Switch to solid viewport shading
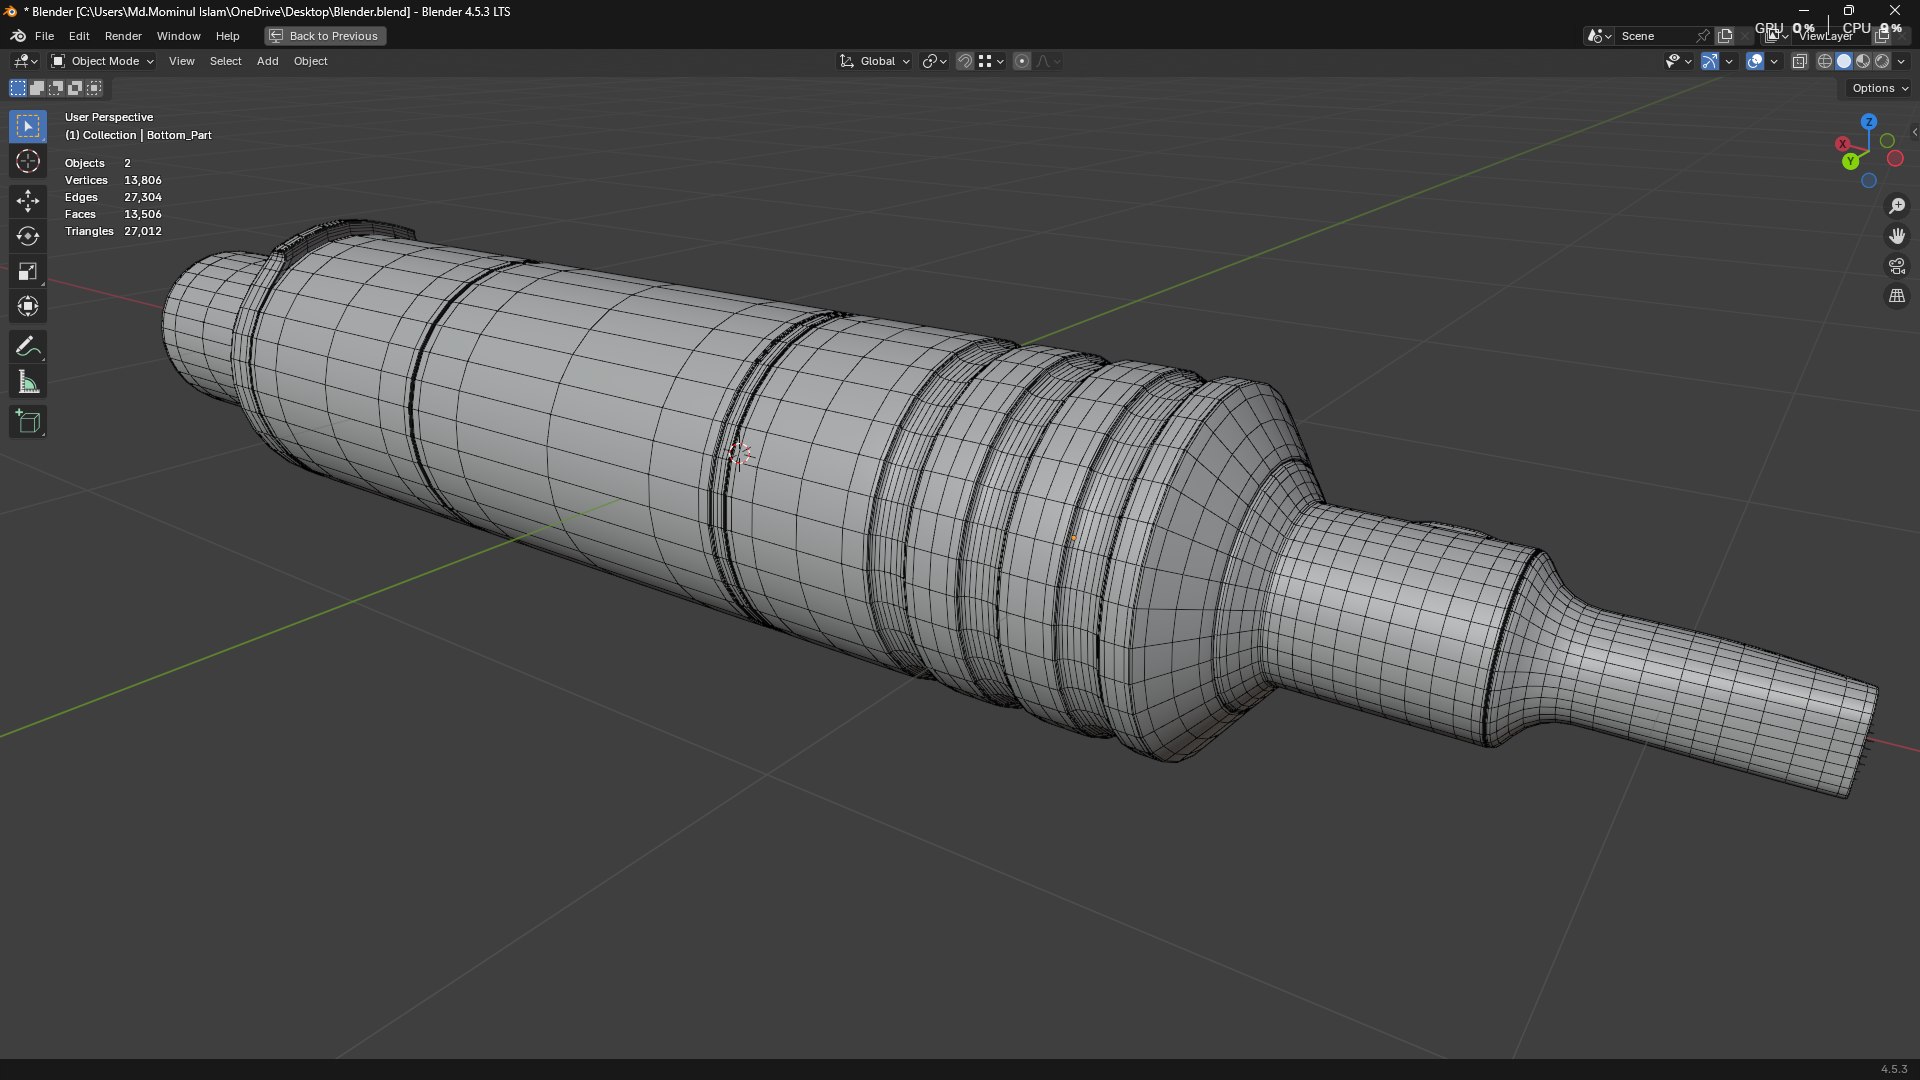Viewport: 1920px width, 1080px height. pyautogui.click(x=1844, y=61)
